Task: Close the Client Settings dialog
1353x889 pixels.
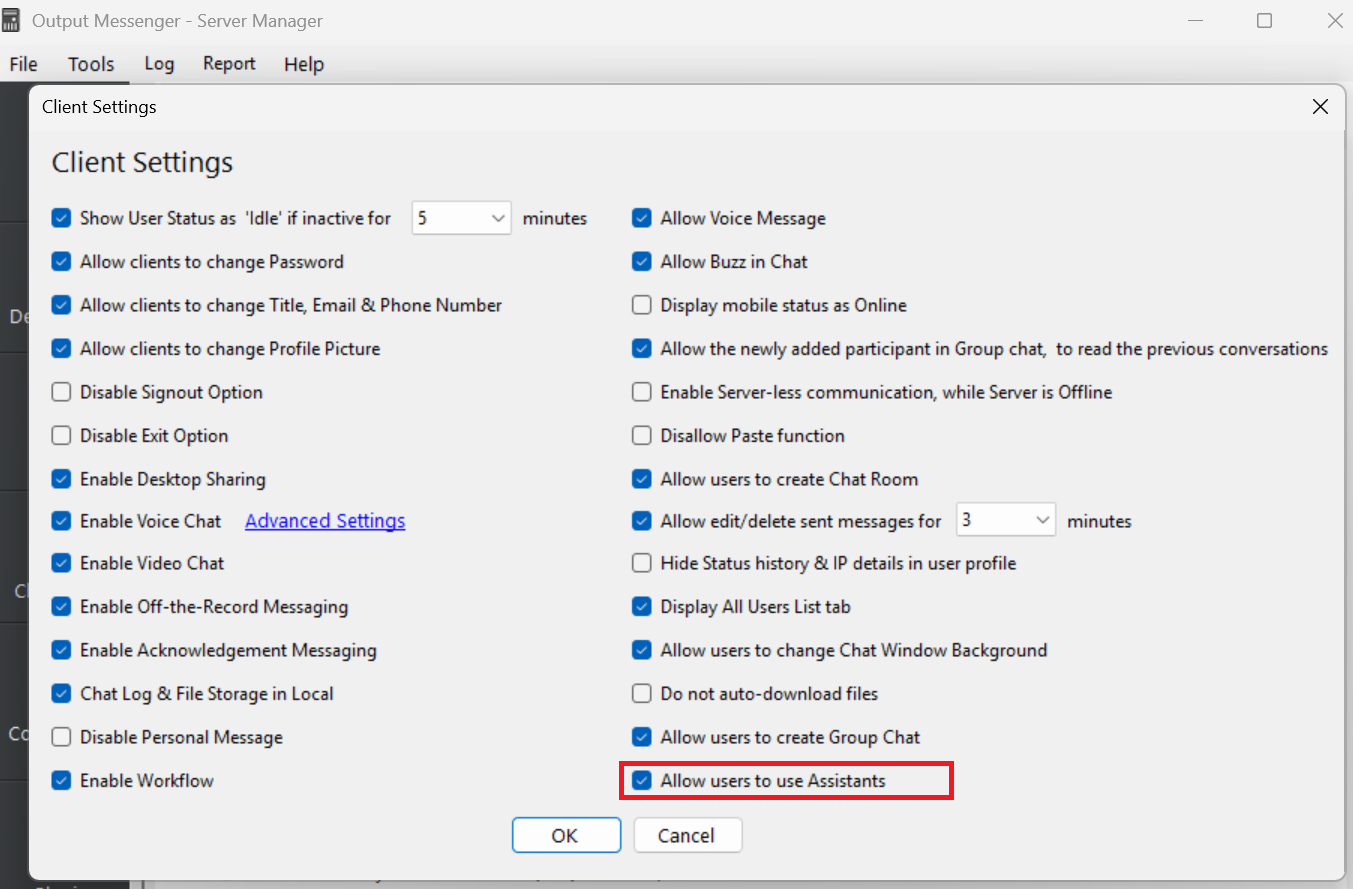Action: coord(1320,107)
